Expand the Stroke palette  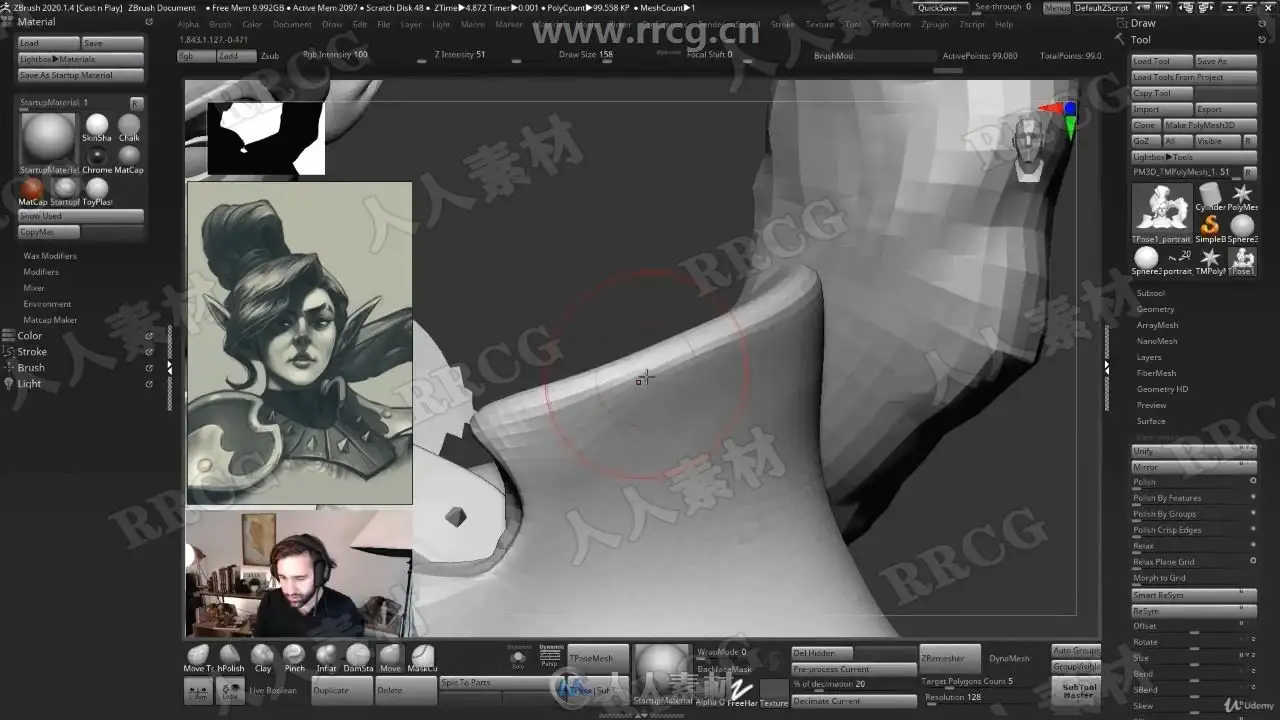click(32, 352)
